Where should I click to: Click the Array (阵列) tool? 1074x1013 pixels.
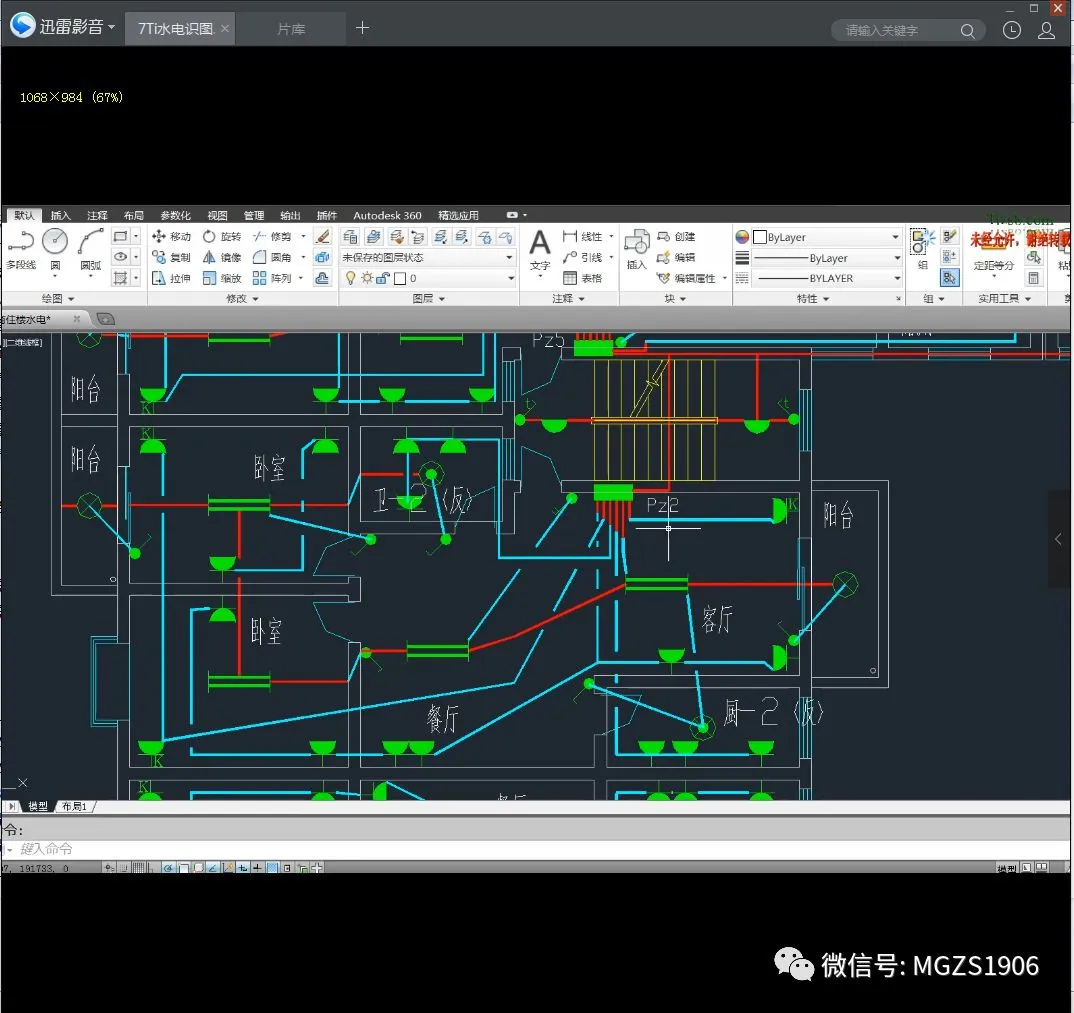272,278
